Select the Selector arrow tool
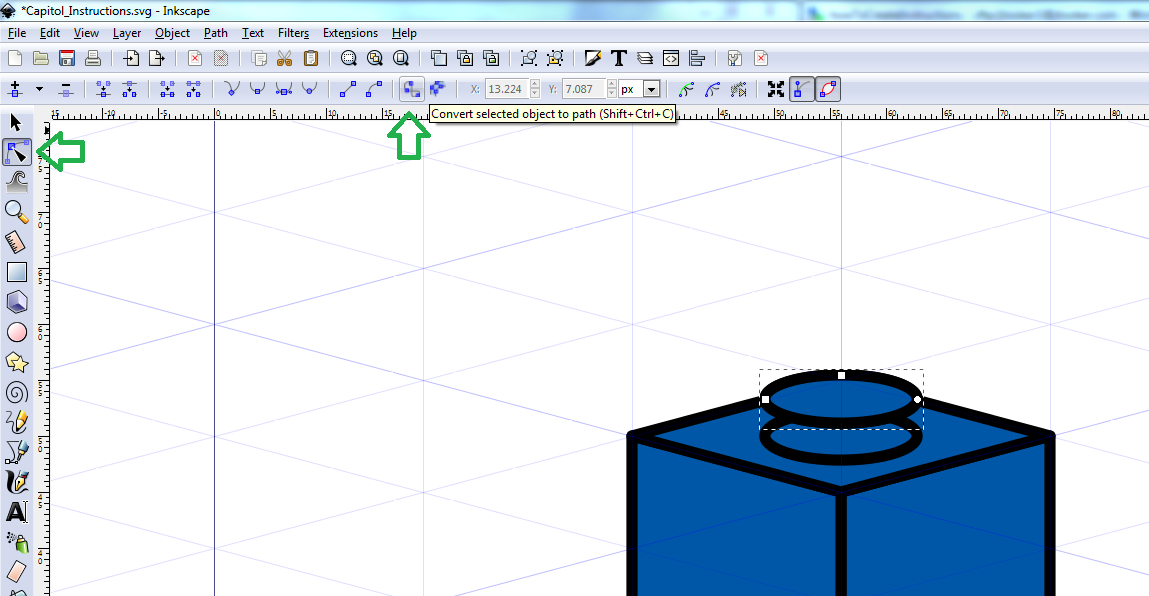 coord(16,123)
